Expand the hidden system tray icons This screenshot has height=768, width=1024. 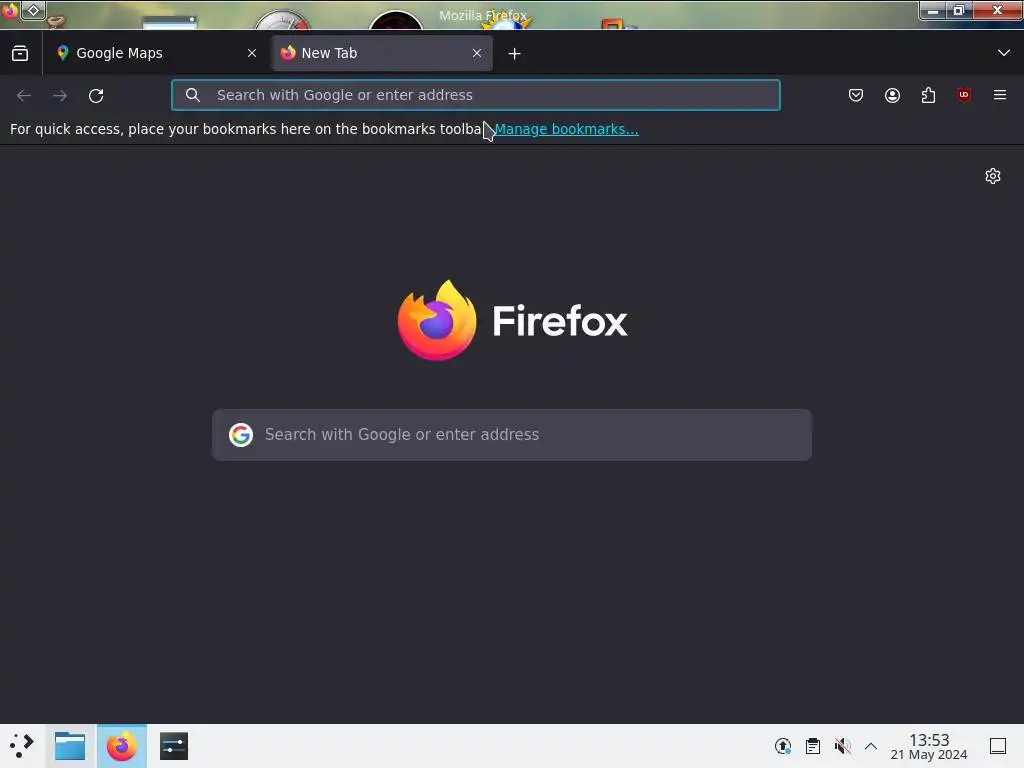click(871, 746)
